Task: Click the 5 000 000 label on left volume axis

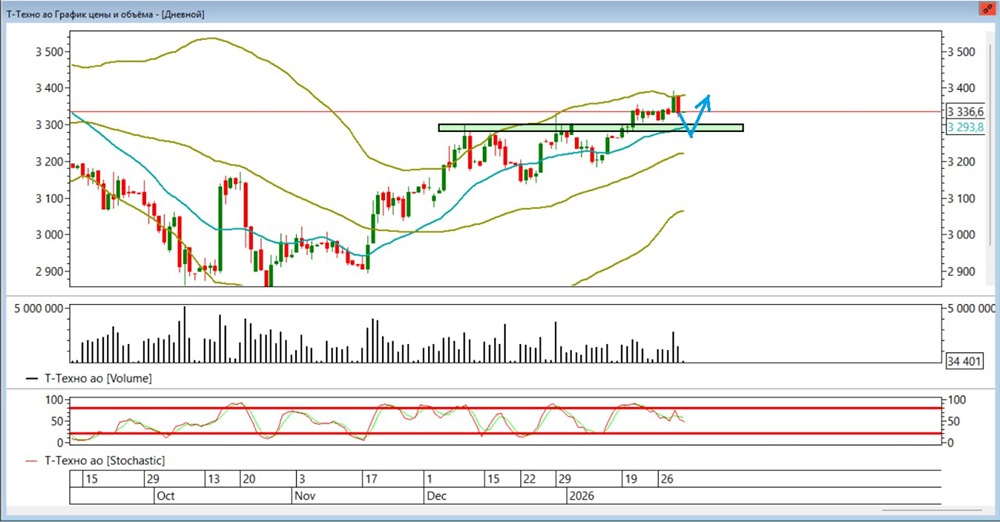Action: click(x=39, y=309)
